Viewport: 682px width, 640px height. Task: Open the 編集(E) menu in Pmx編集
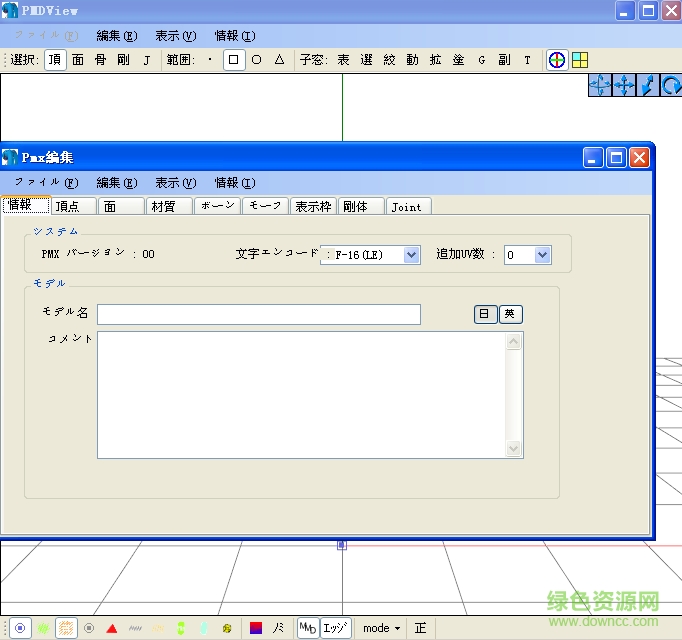tap(116, 183)
